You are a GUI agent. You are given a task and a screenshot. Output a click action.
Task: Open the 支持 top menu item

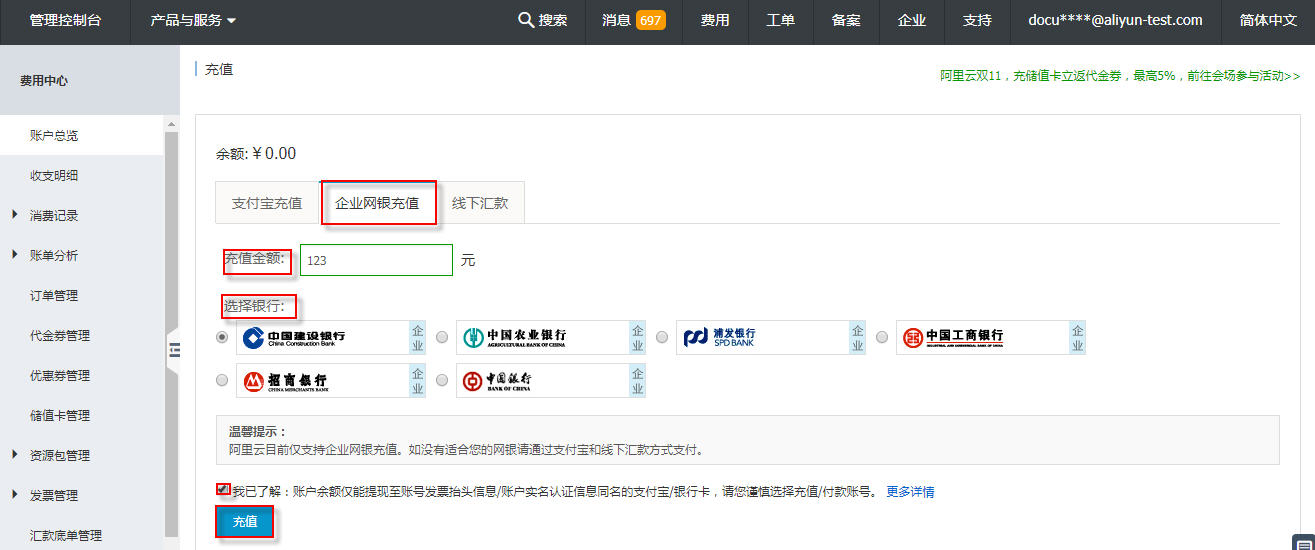click(977, 20)
